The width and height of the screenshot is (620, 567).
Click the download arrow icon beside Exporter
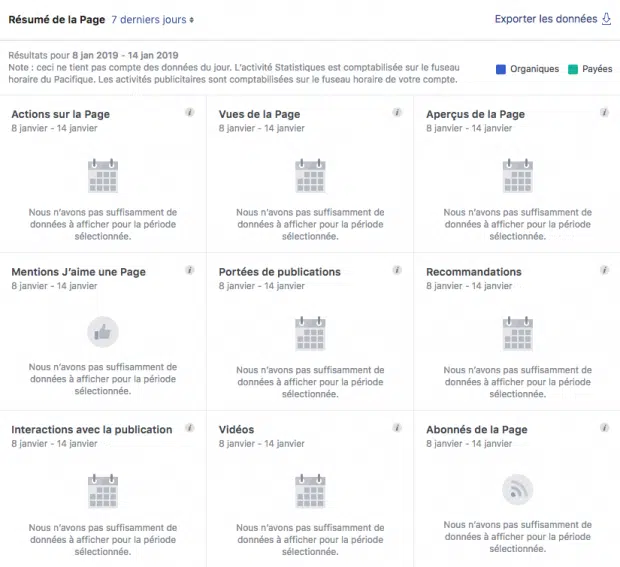606,19
